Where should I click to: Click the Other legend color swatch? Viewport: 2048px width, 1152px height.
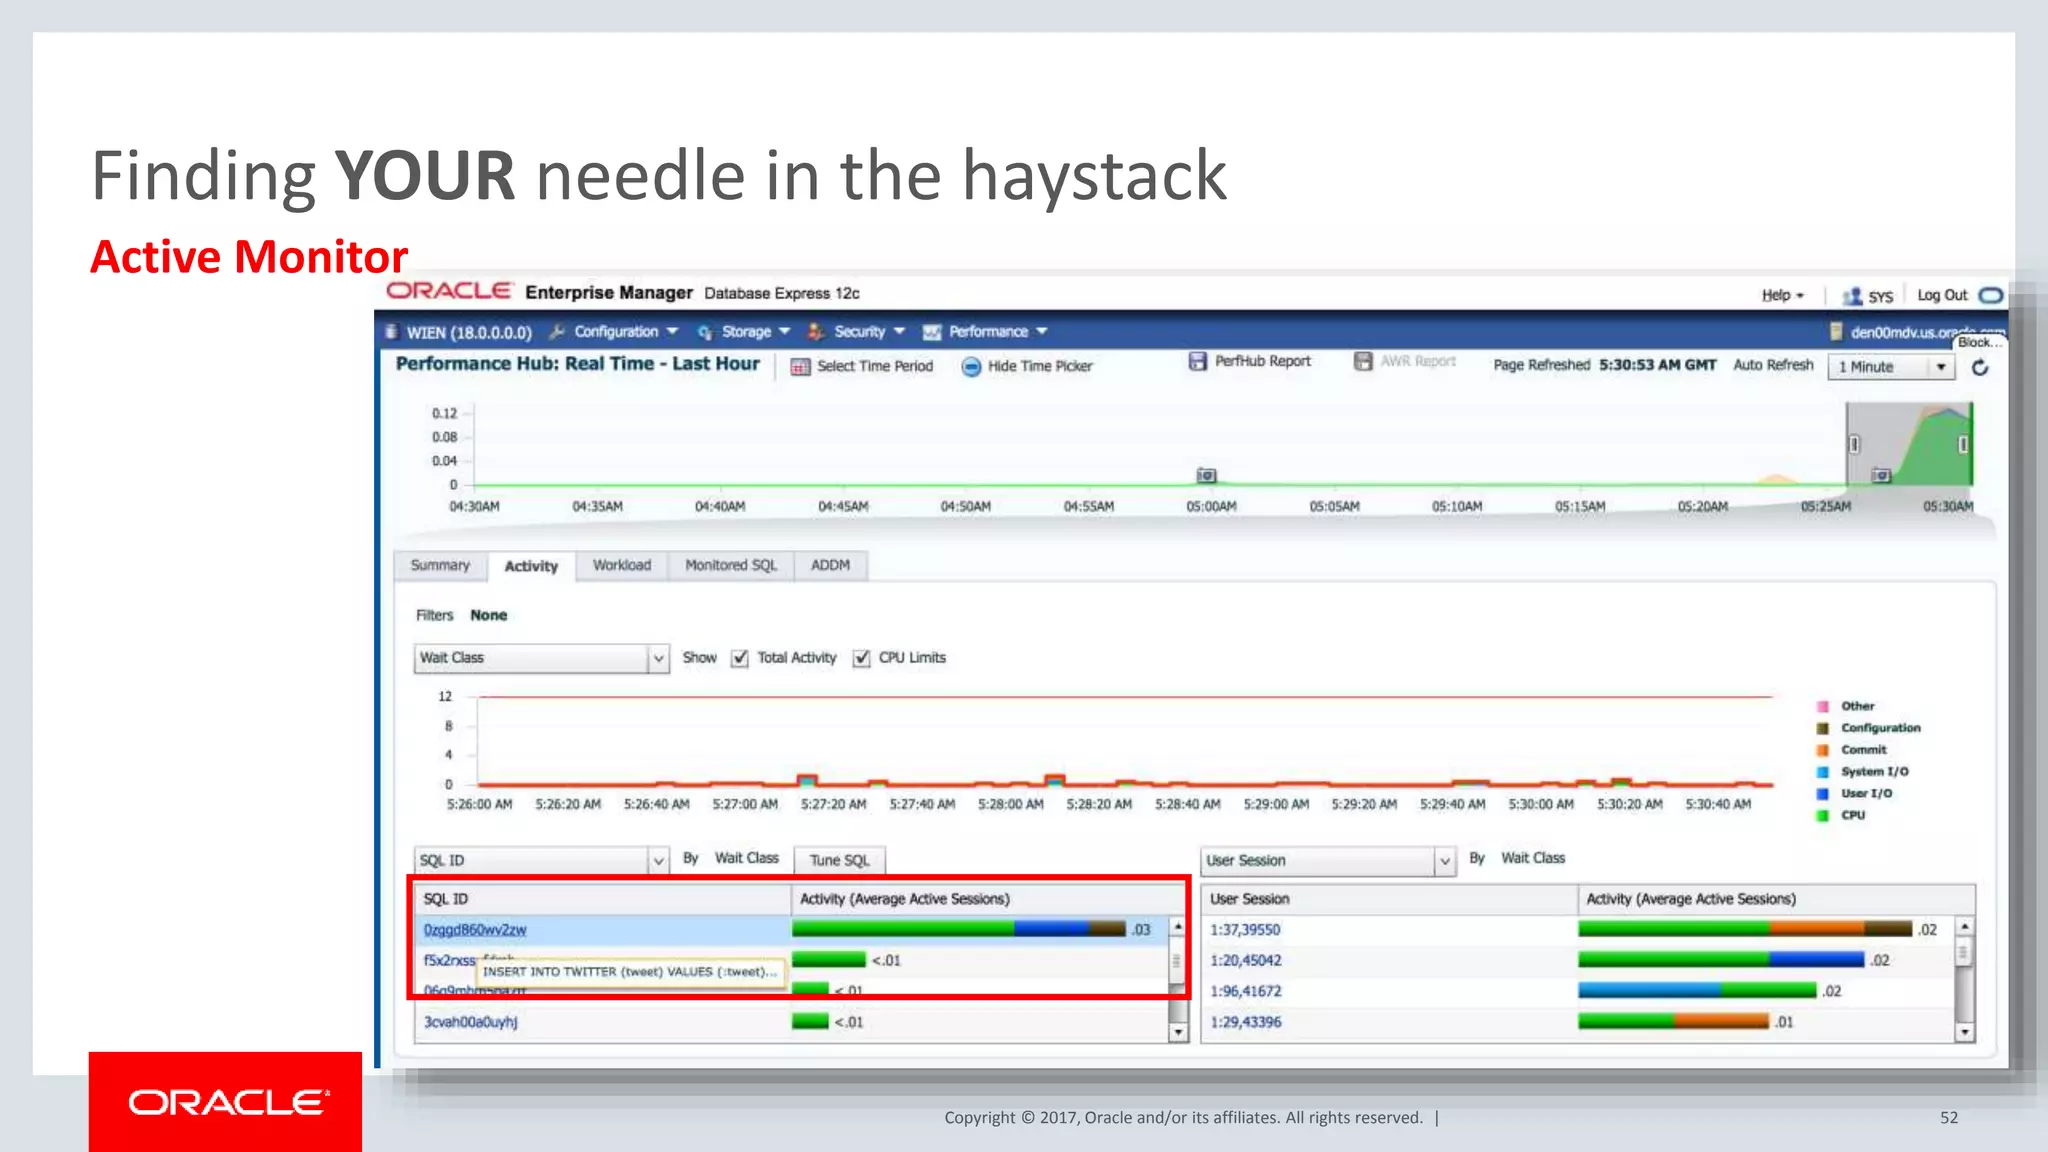[1823, 706]
